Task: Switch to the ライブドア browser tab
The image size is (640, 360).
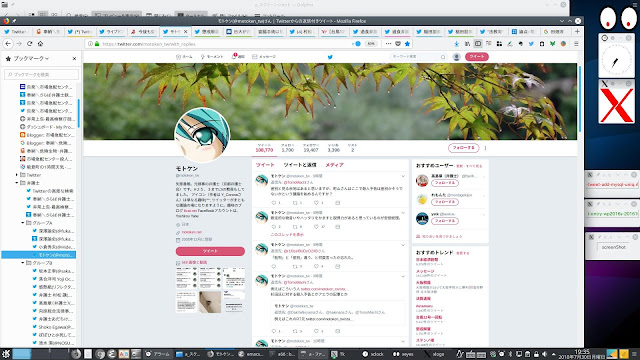Action: pyautogui.click(x=112, y=31)
